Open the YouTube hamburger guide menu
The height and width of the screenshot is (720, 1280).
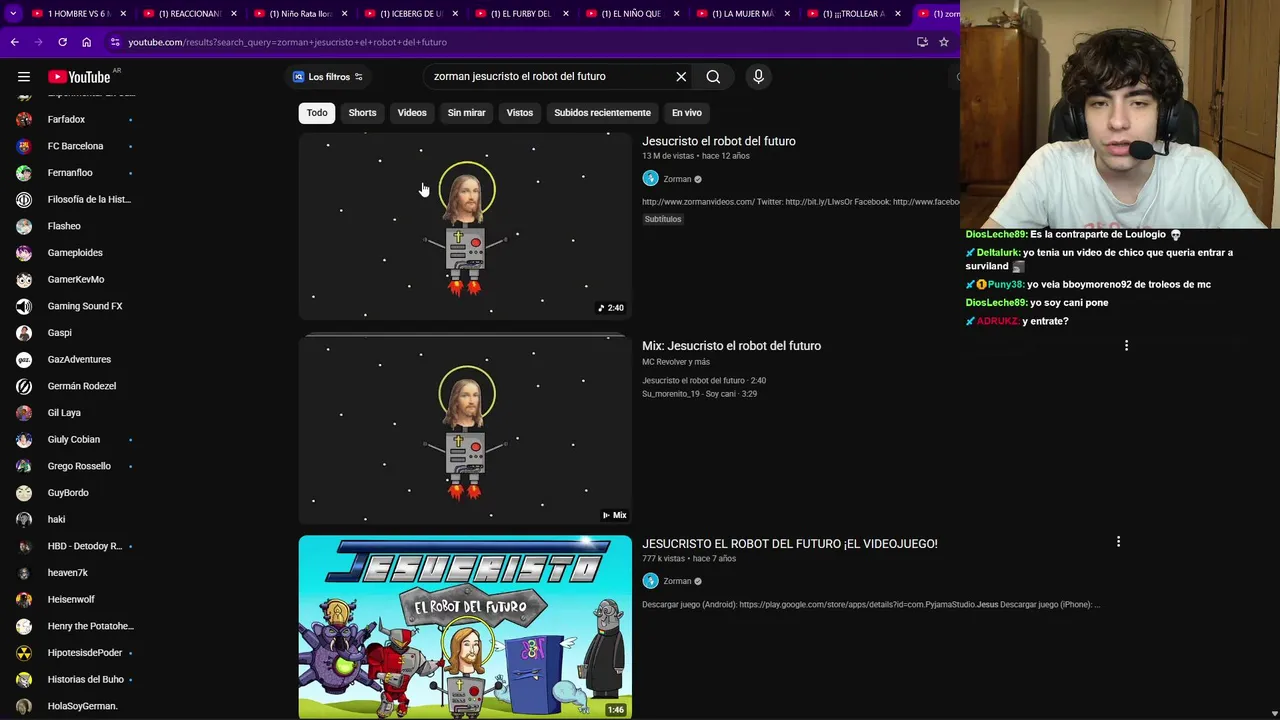point(24,76)
